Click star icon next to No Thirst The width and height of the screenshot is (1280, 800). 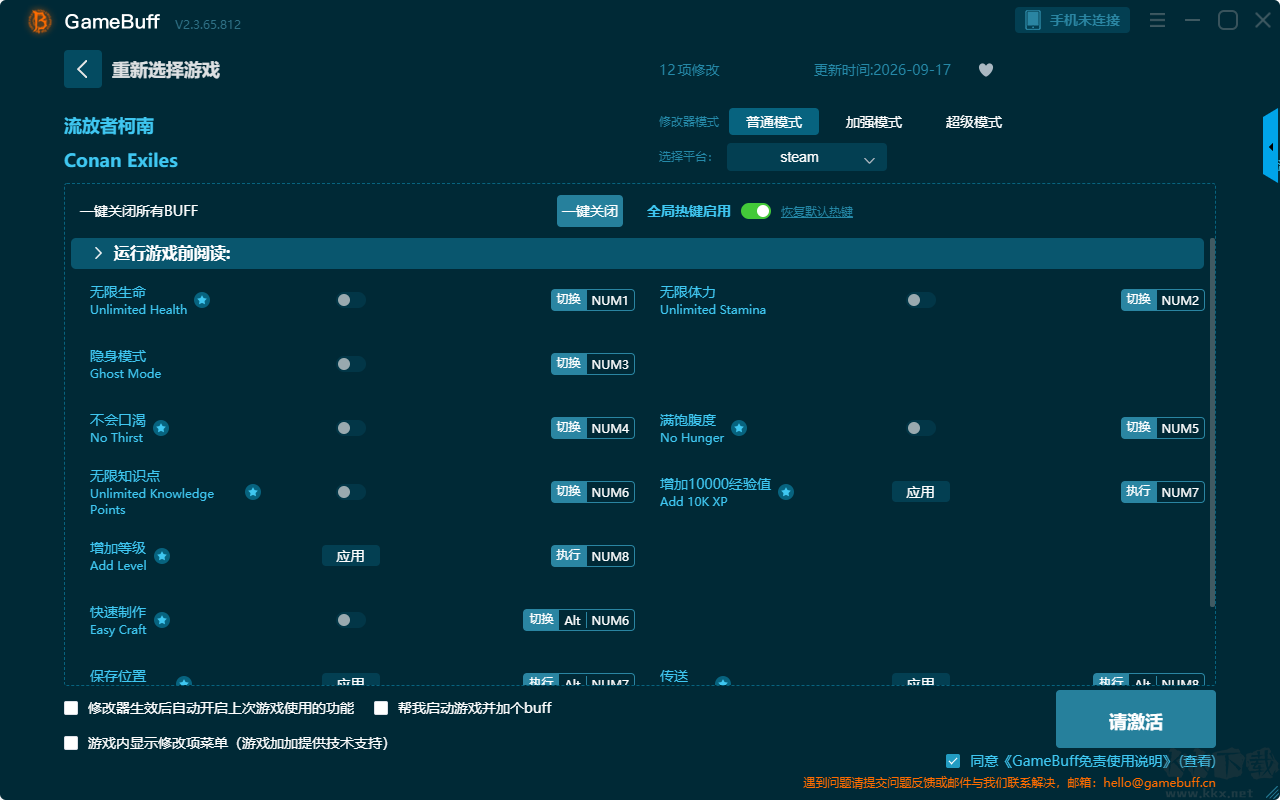pyautogui.click(x=161, y=428)
